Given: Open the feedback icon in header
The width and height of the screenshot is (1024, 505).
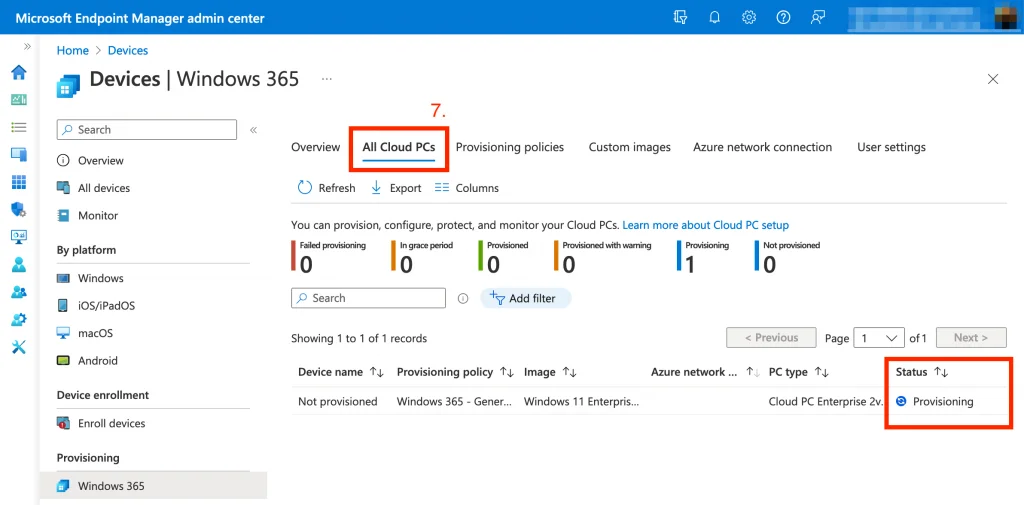Looking at the screenshot, I should point(818,17).
